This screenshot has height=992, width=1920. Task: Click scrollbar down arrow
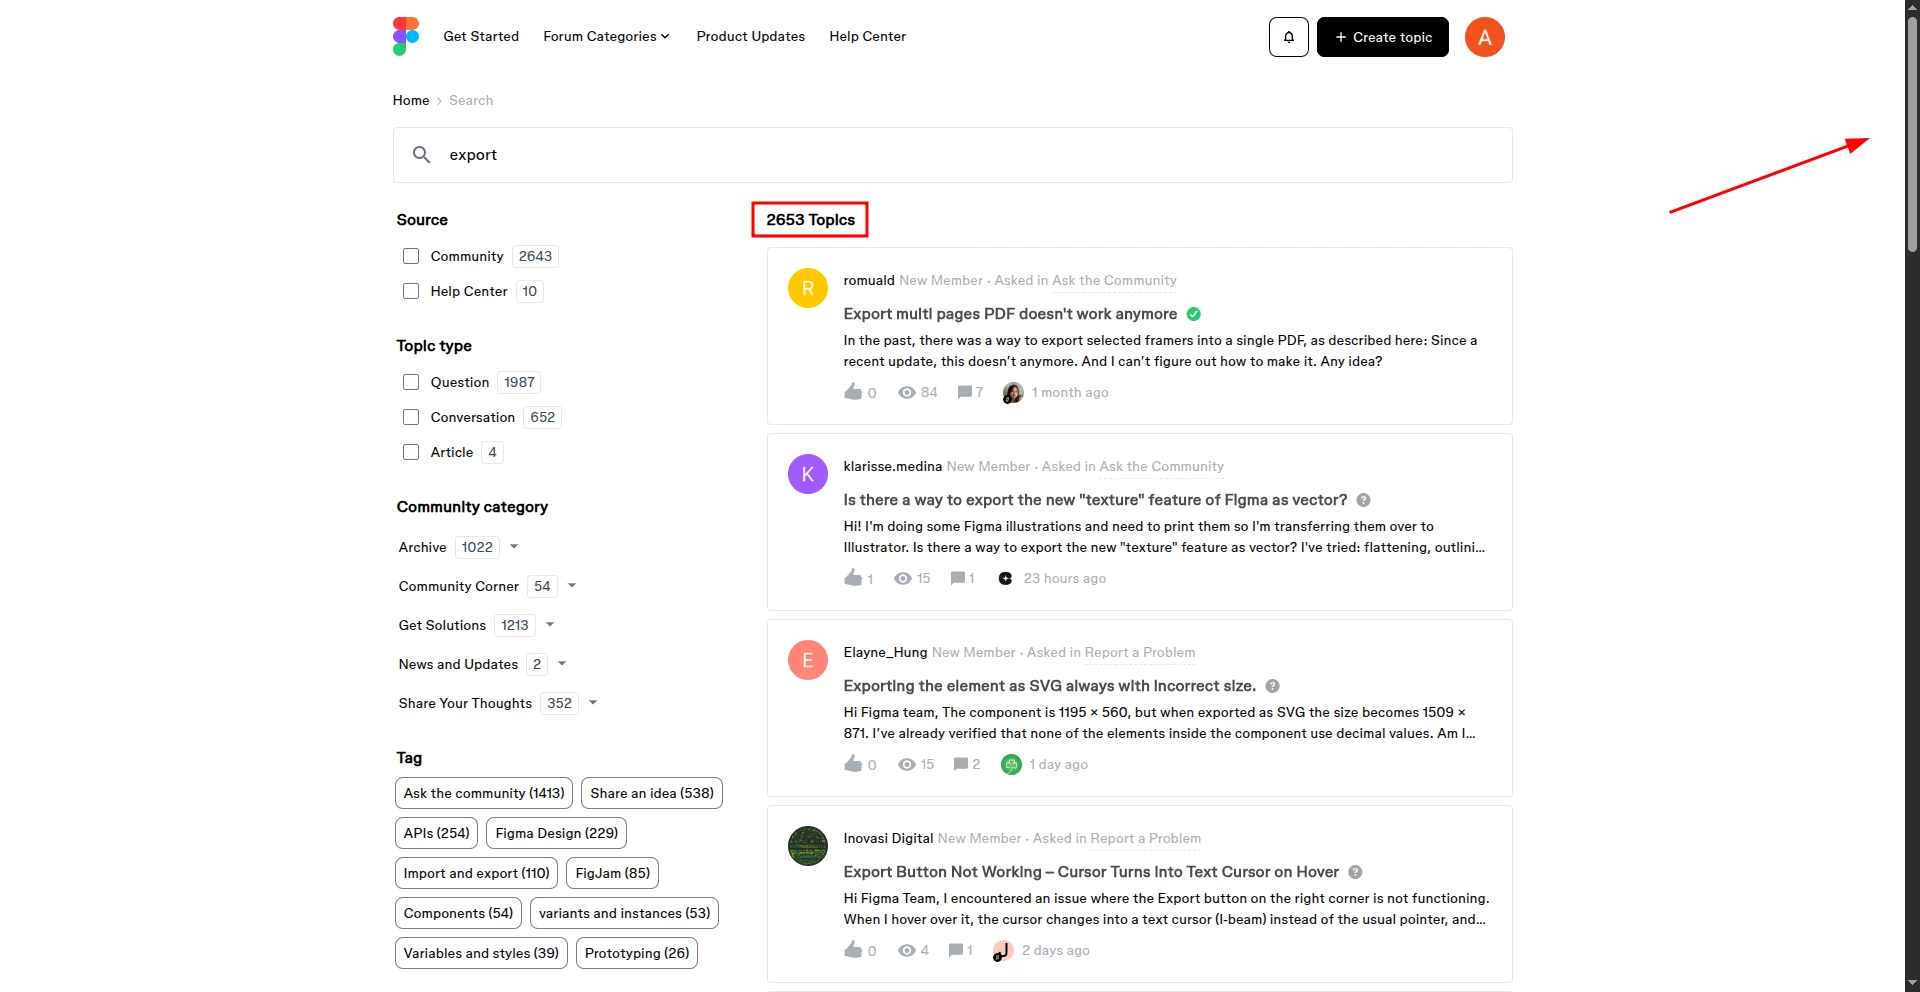coord(1912,983)
